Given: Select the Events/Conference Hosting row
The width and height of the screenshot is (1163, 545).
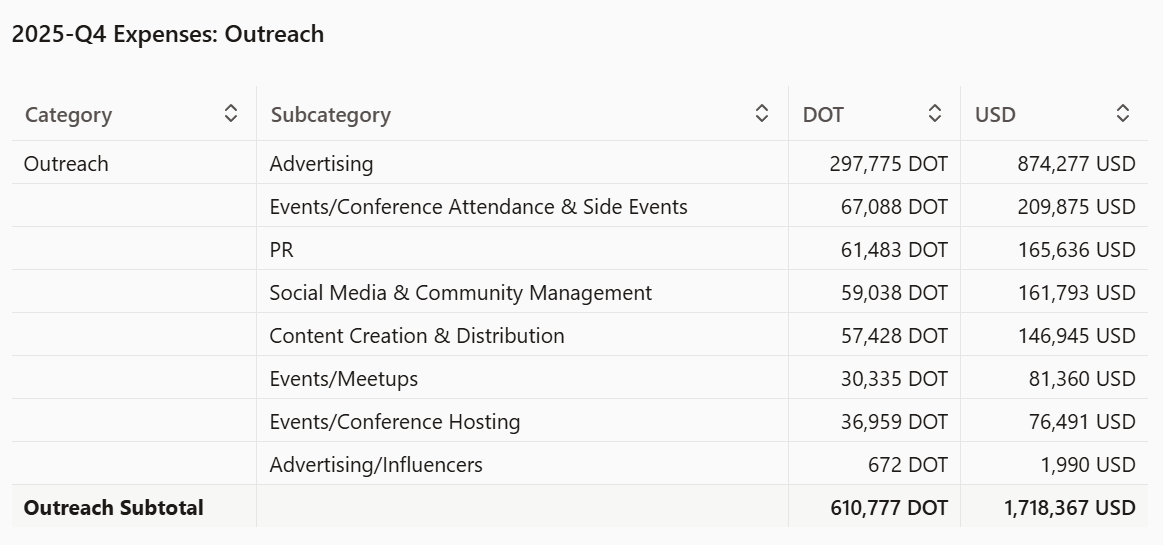Looking at the screenshot, I should pyautogui.click(x=394, y=422).
